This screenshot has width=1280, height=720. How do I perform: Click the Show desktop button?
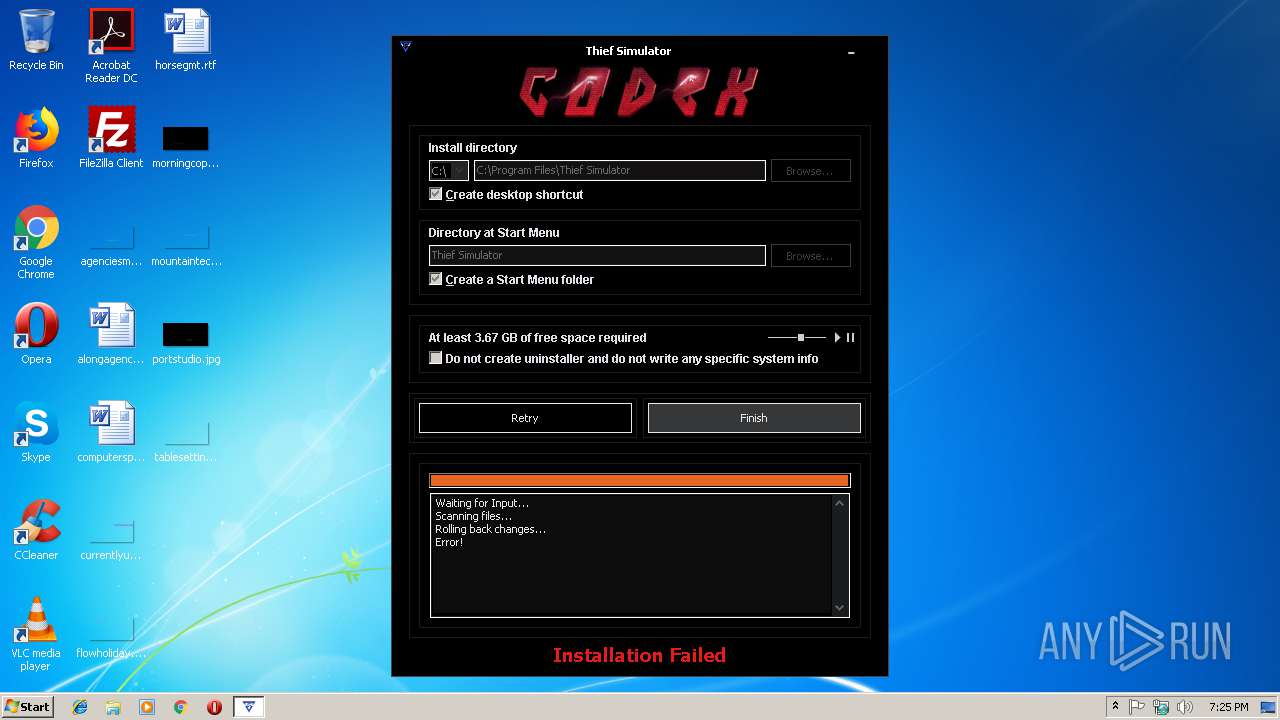tap(1269, 707)
